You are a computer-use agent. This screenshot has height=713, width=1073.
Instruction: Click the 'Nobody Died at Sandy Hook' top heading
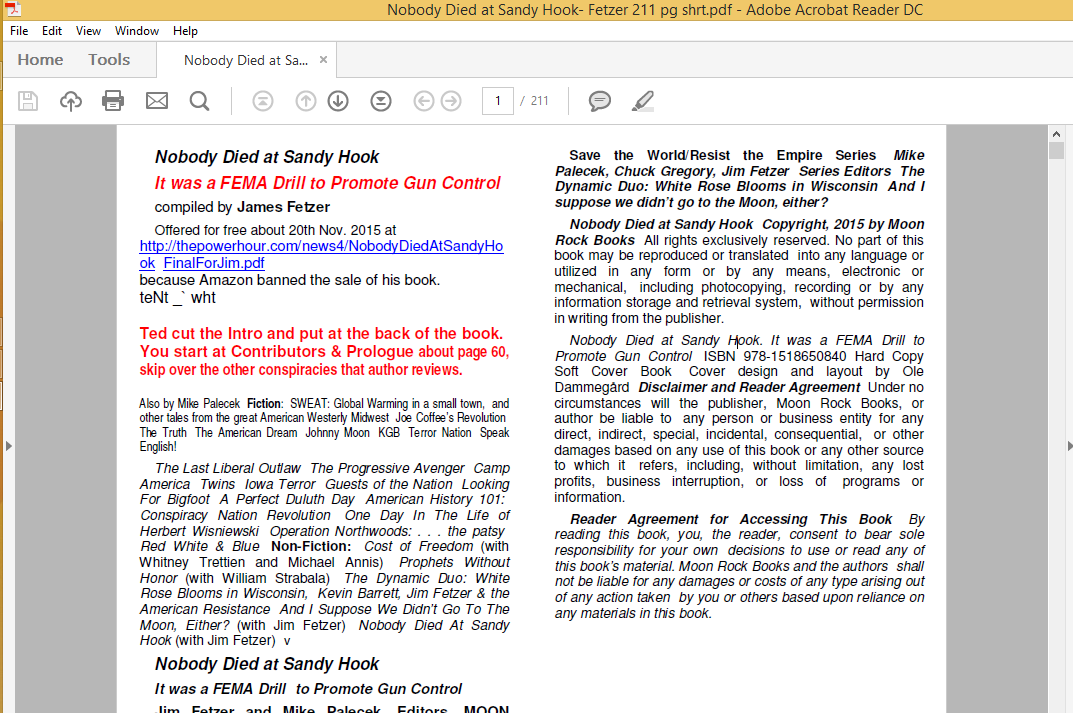pyautogui.click(x=267, y=157)
